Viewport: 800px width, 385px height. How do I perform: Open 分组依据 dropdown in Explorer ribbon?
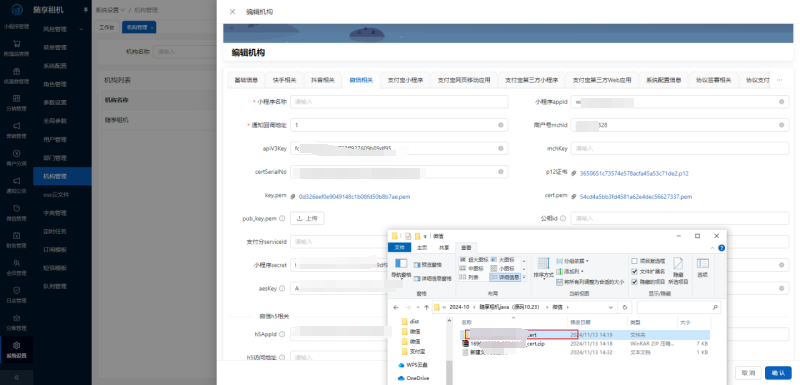tap(572, 261)
